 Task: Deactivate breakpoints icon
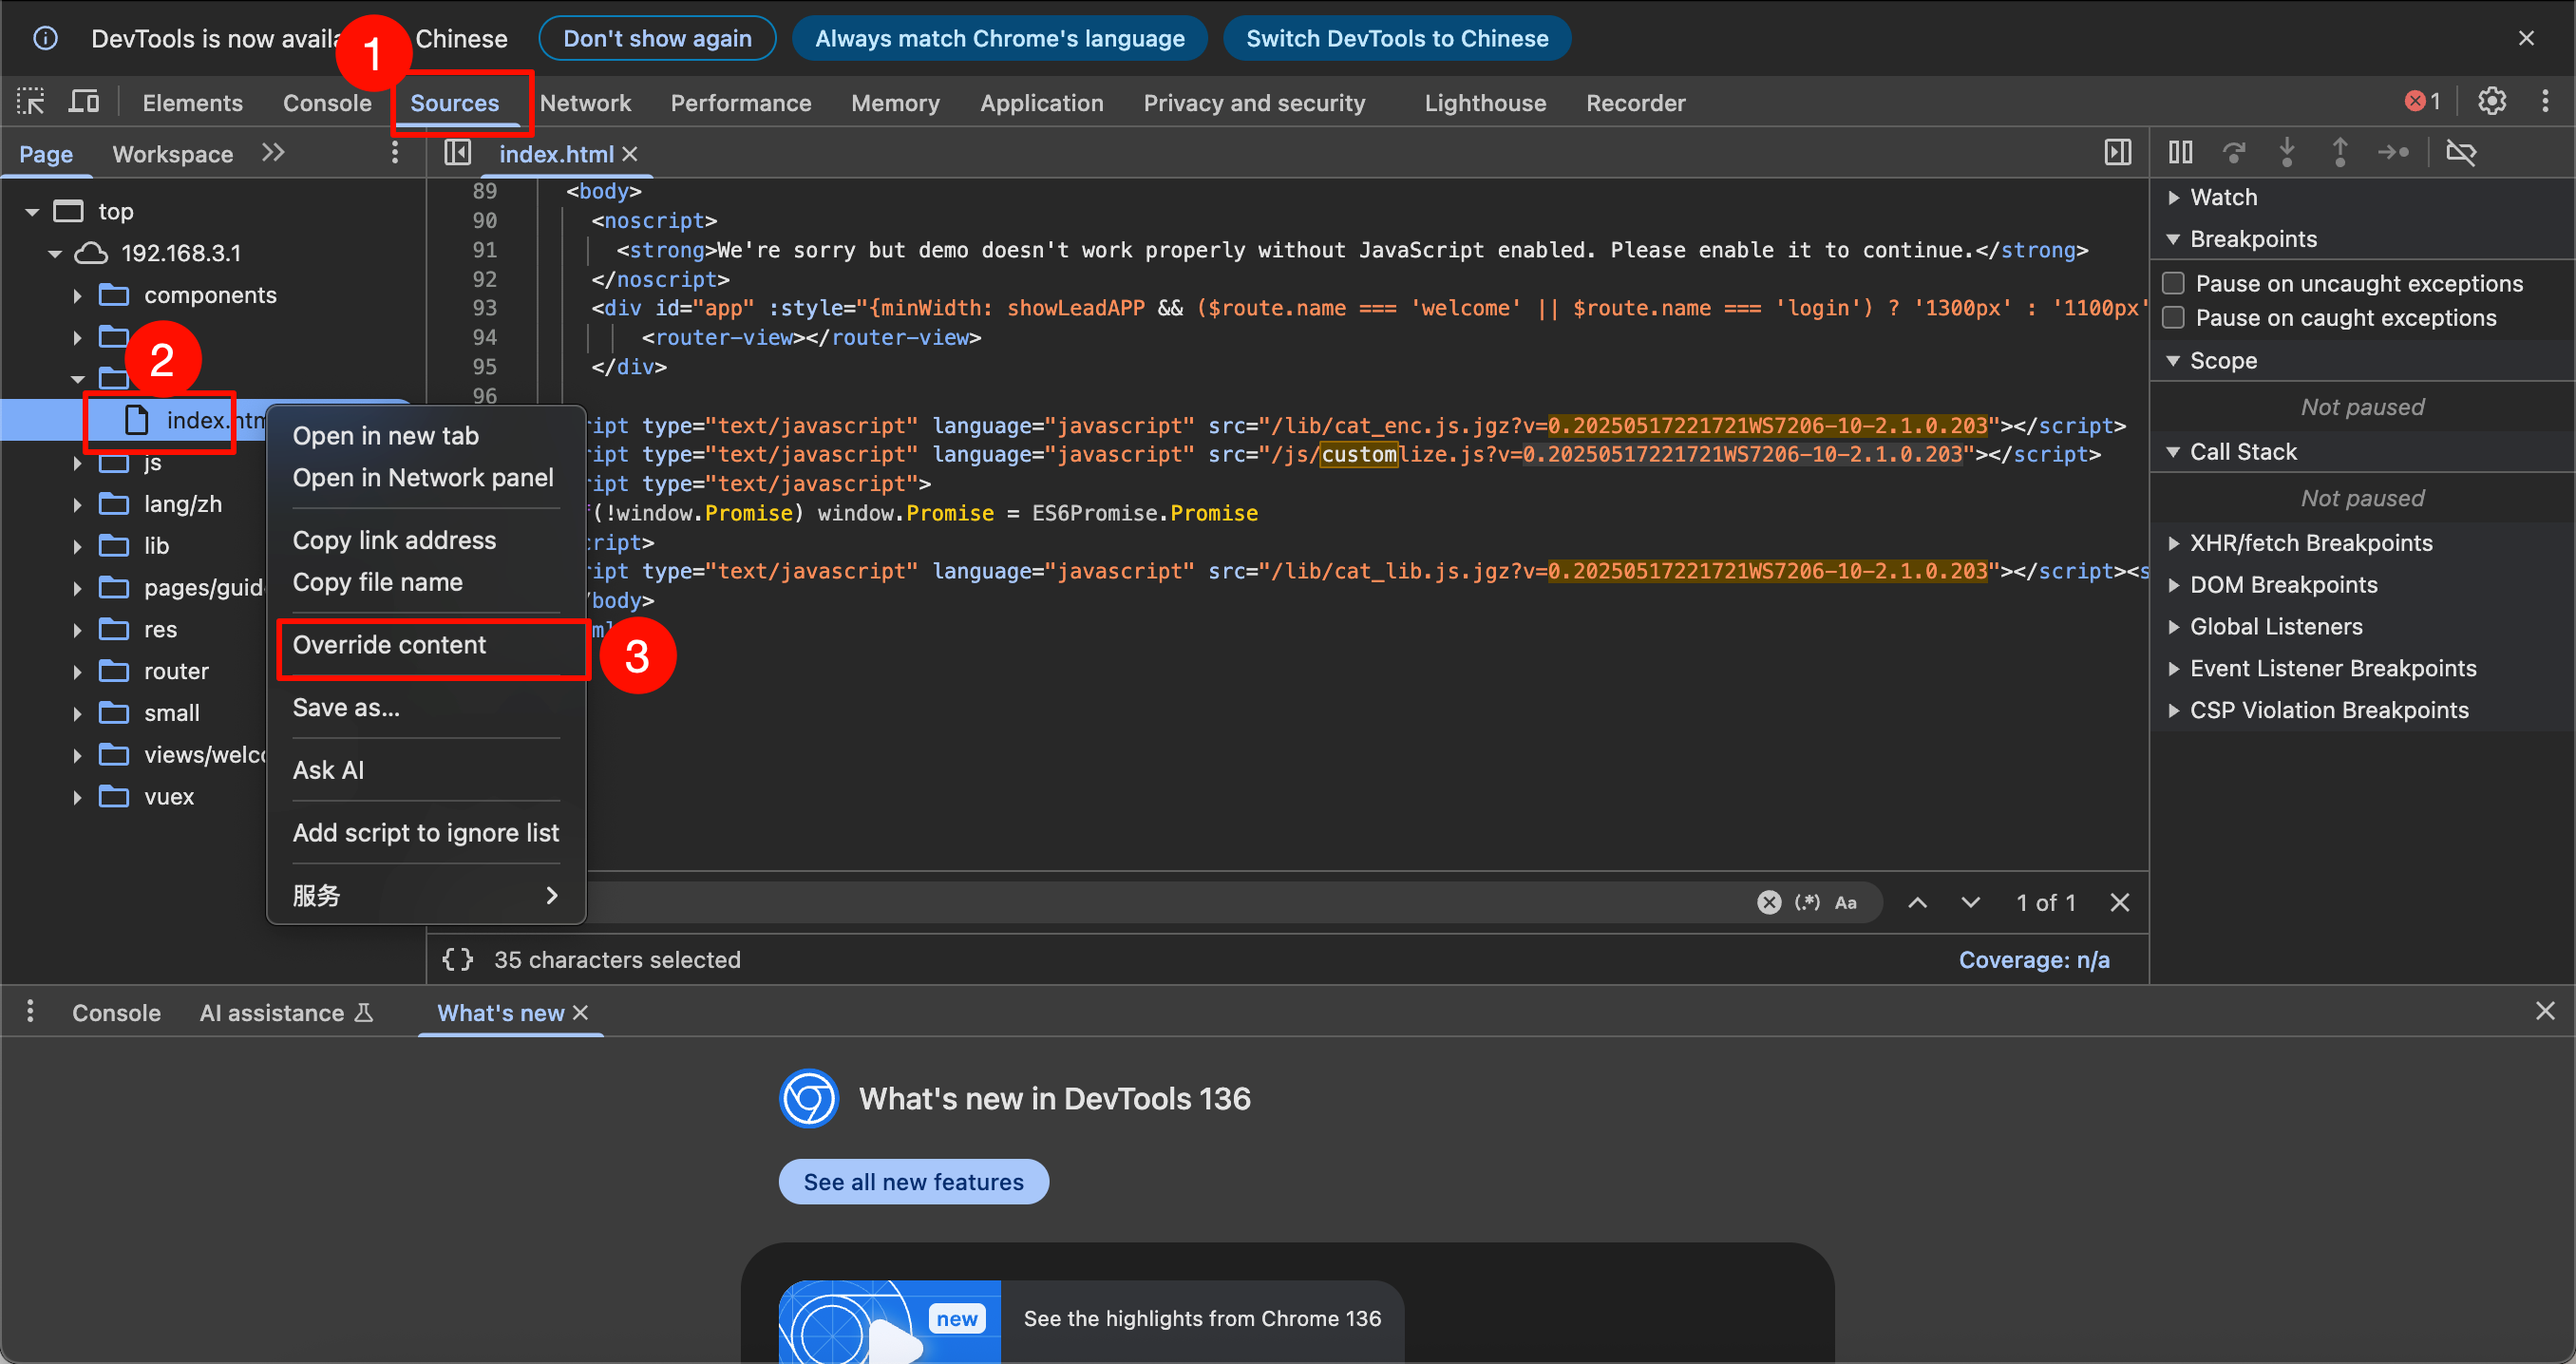pos(2460,152)
